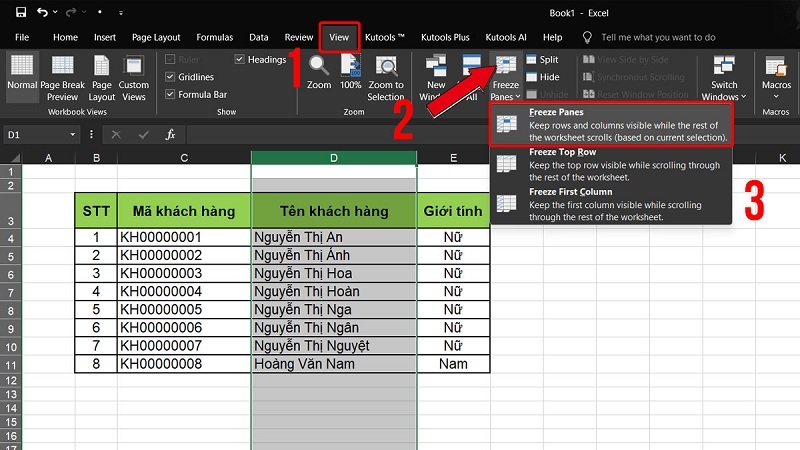
Task: Customize Quick Access Toolbar dropdown
Action: [121, 13]
